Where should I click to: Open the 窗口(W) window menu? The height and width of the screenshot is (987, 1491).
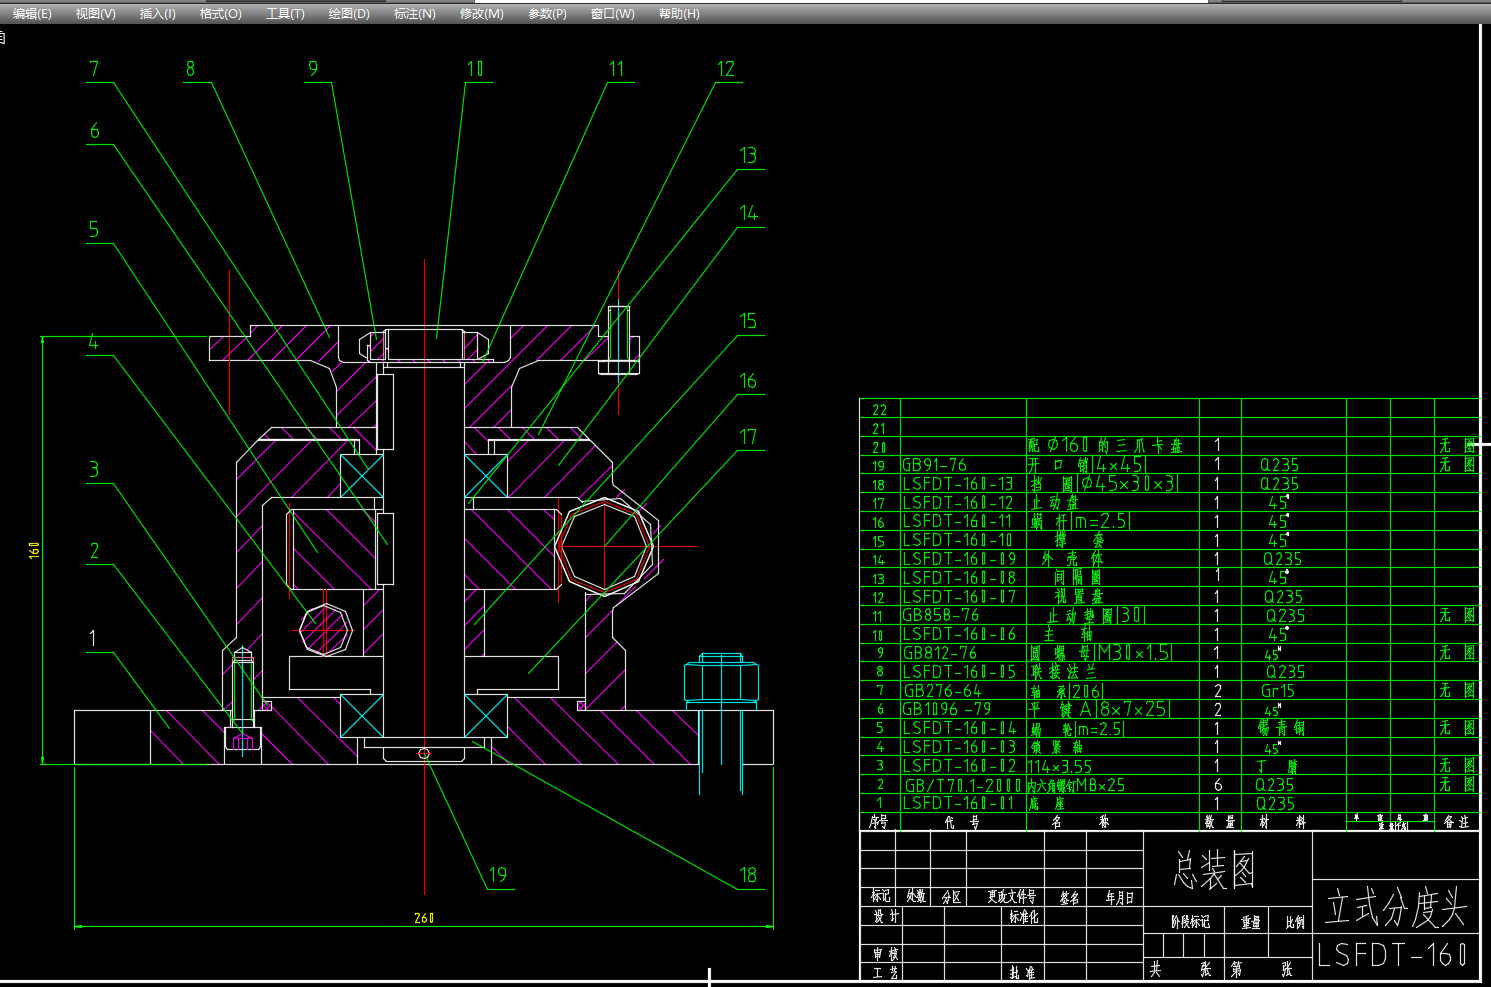point(612,14)
